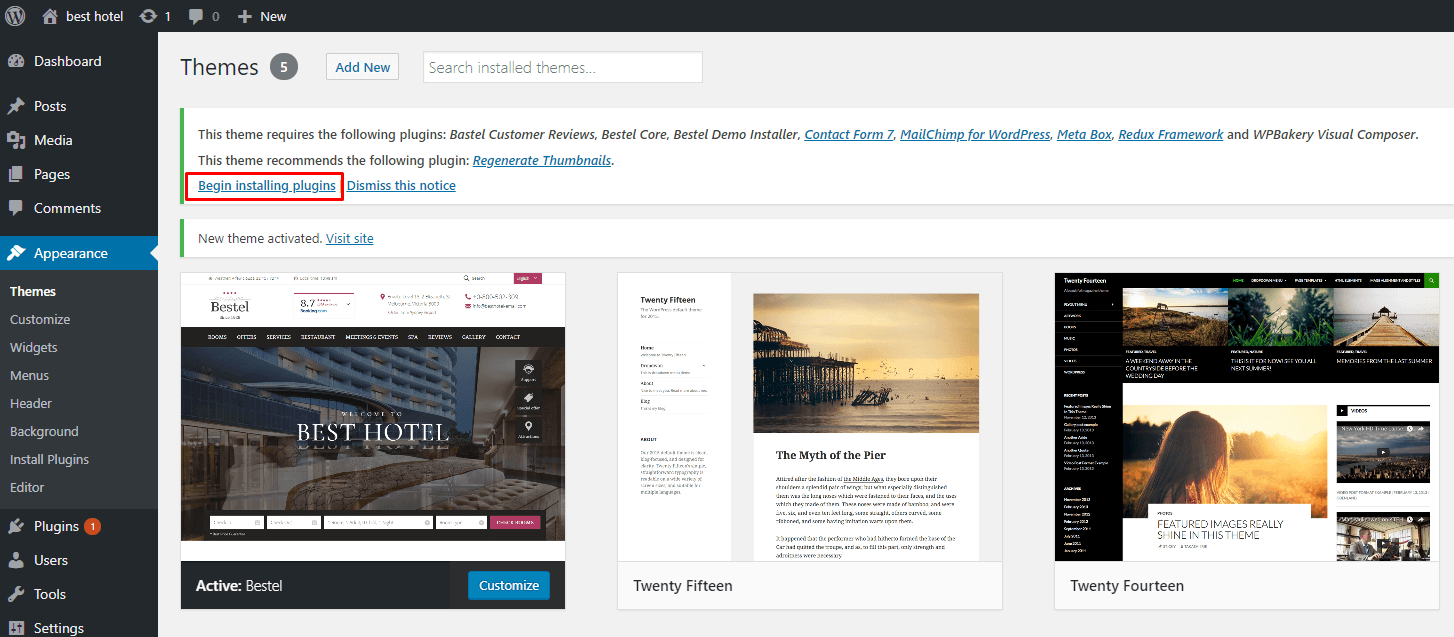1454x637 pixels.
Task: Click the Media icon in sidebar
Action: point(16,140)
